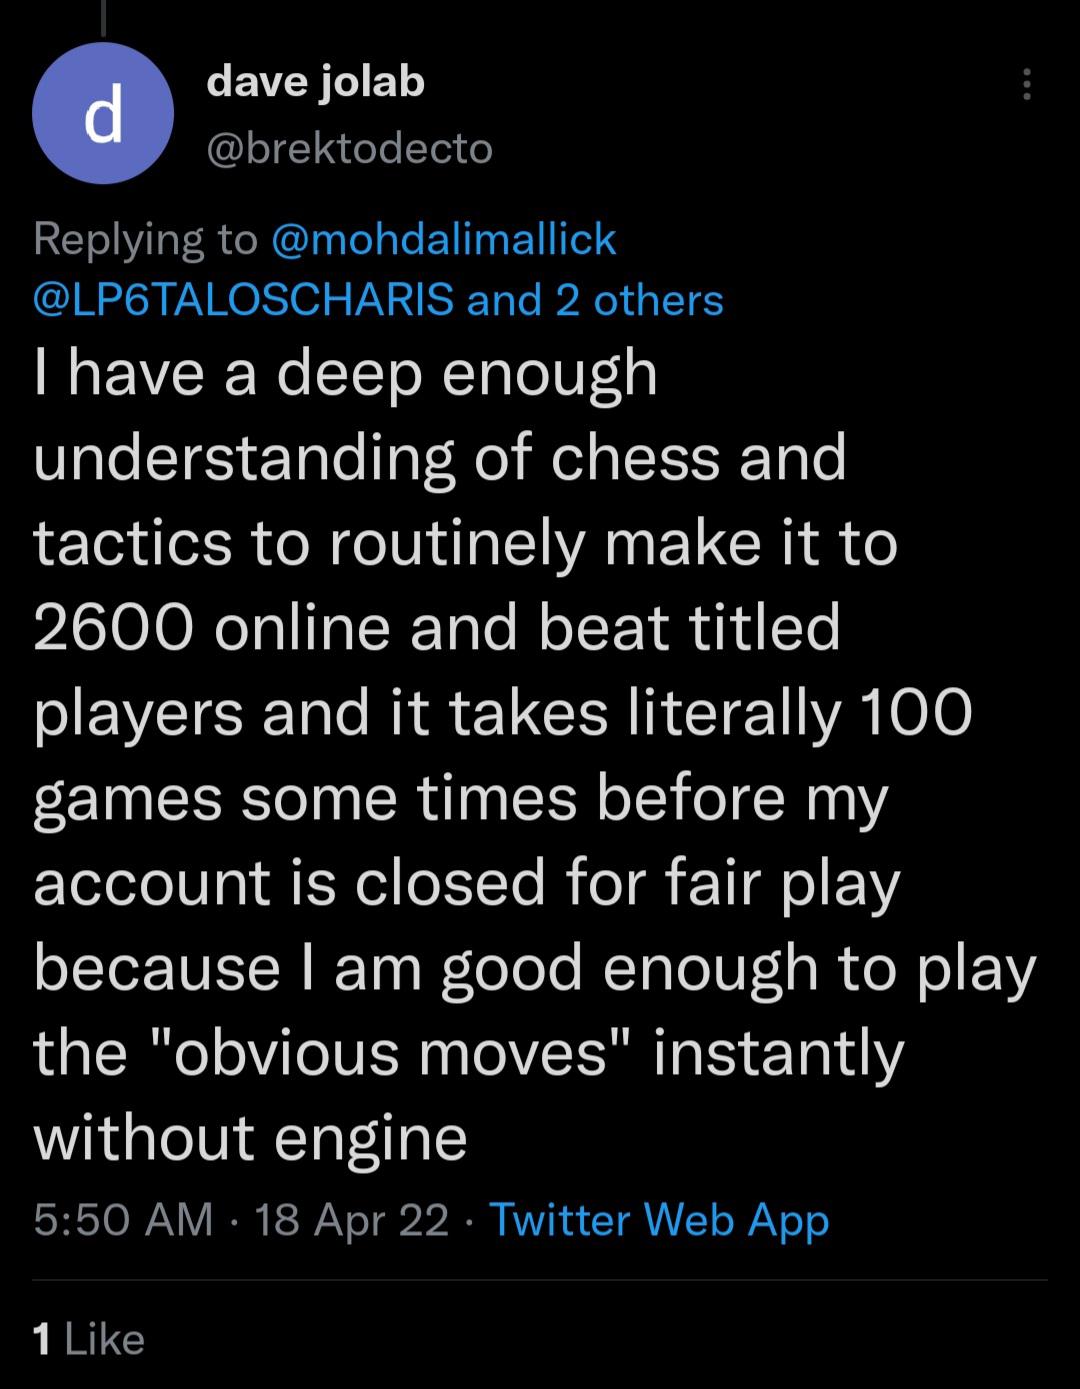Viewport: 1080px width, 1389px height.
Task: Click the "18 Apr 22" date label
Action: 350,1219
